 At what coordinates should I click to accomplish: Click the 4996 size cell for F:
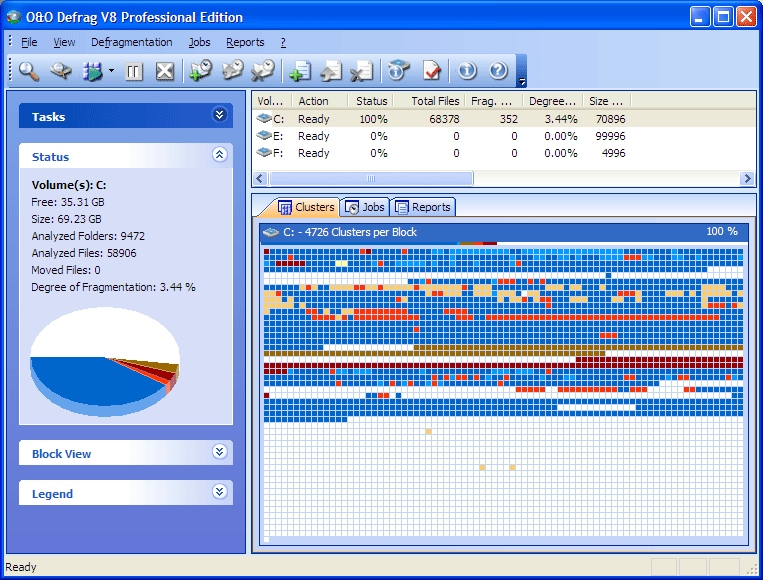(x=613, y=153)
